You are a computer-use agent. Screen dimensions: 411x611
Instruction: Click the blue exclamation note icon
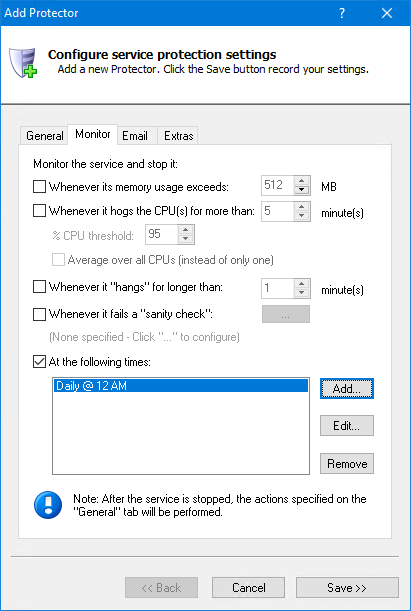pyautogui.click(x=48, y=505)
